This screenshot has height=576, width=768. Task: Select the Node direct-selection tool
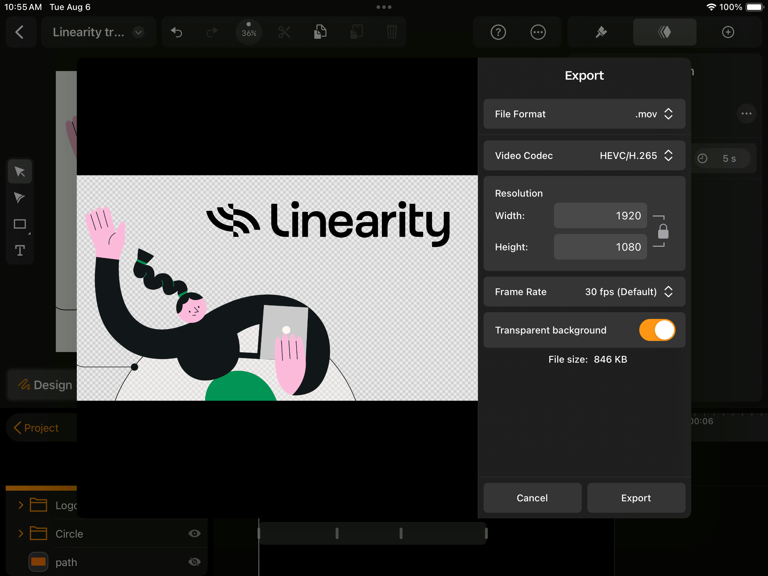[20, 198]
